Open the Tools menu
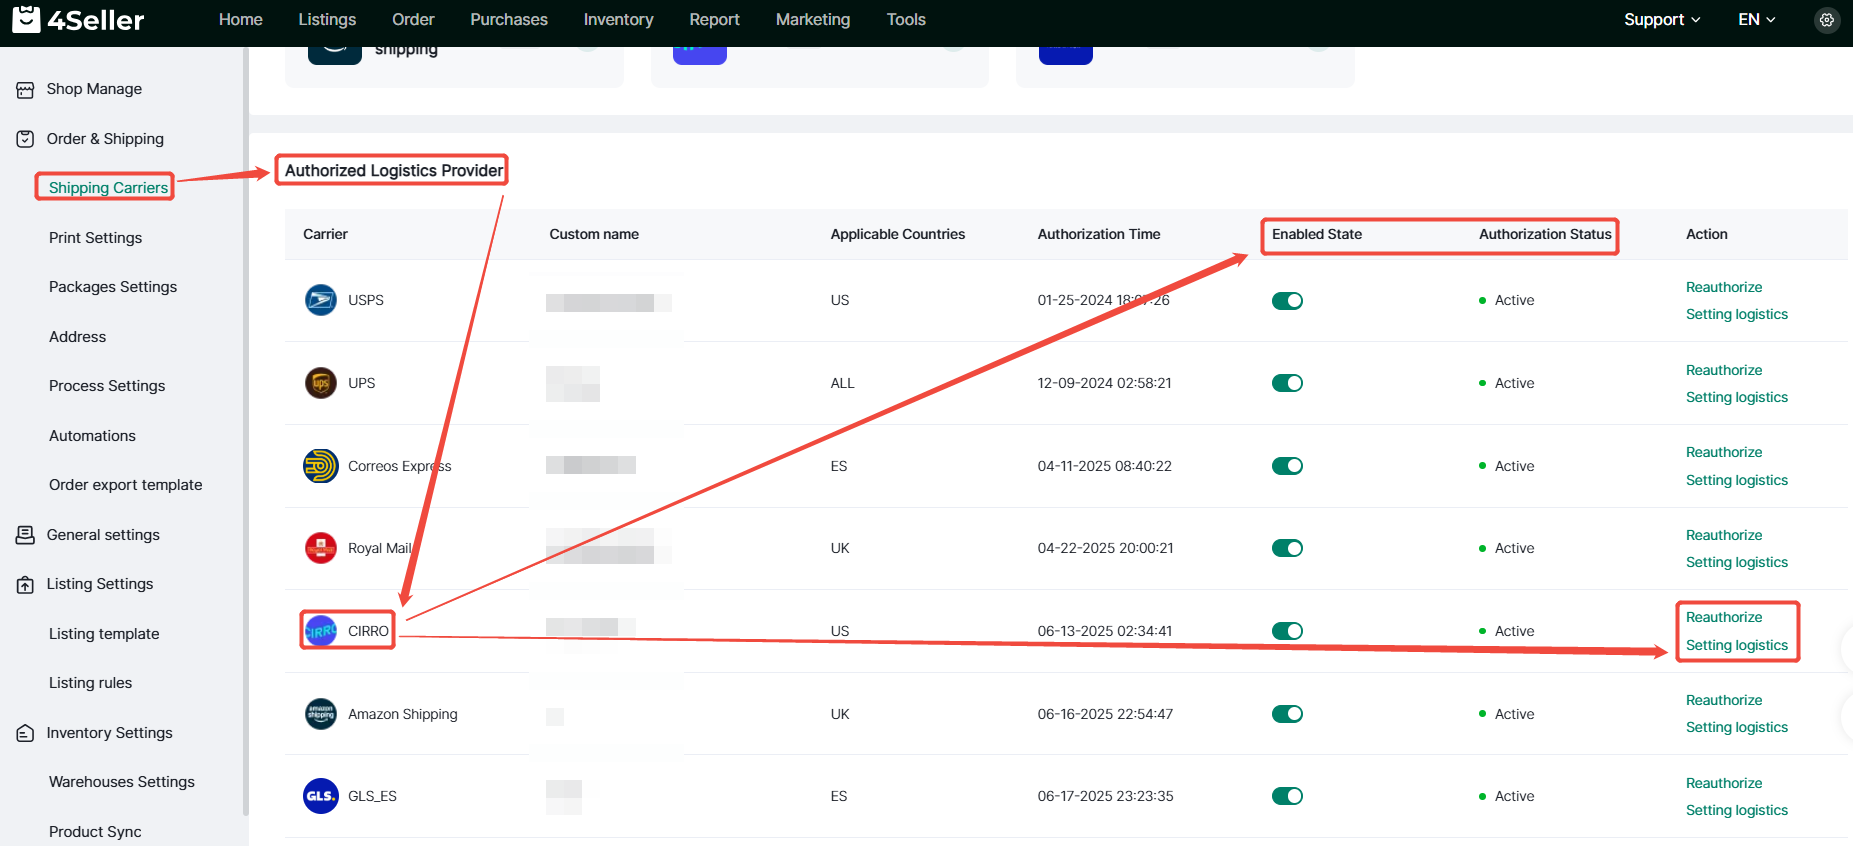Viewport: 1853px width, 846px height. (x=906, y=20)
